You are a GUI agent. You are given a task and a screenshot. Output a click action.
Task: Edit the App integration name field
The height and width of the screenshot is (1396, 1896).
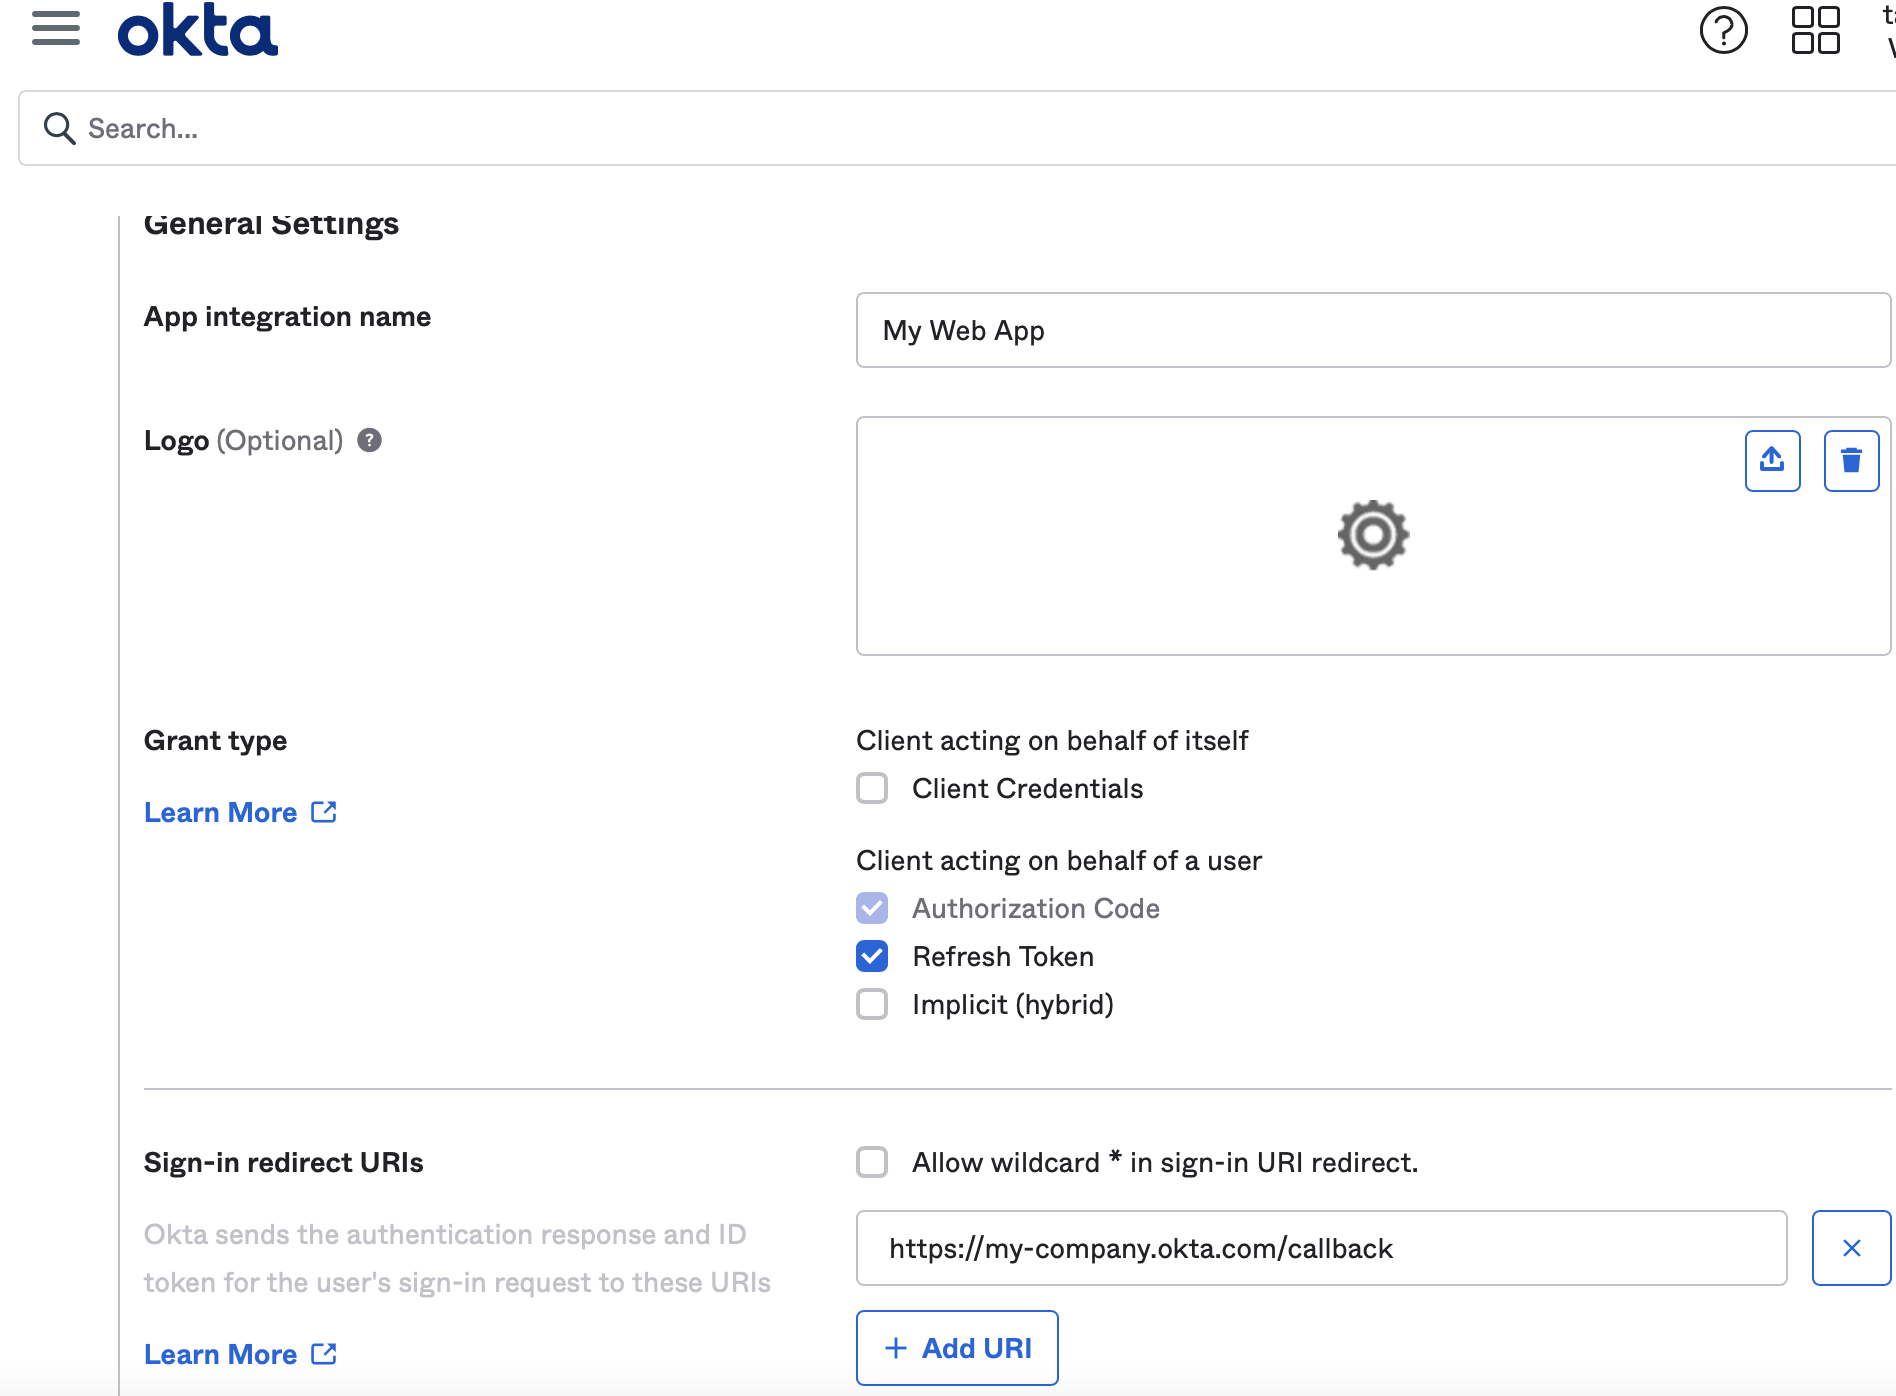point(1372,330)
